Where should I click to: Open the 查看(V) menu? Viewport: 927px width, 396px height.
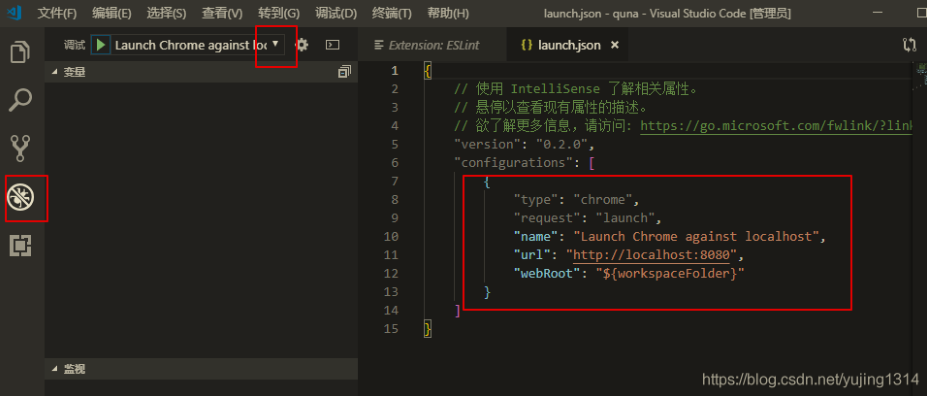[222, 13]
